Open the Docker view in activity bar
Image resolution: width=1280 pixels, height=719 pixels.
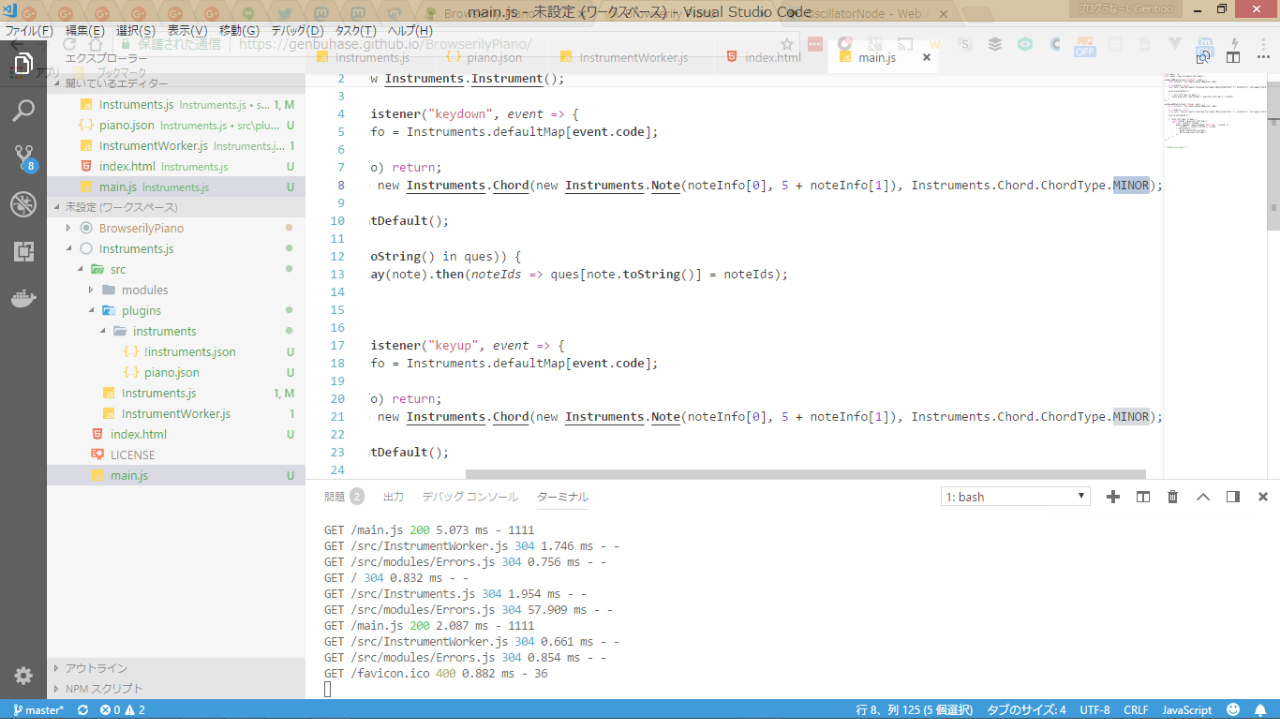23,299
